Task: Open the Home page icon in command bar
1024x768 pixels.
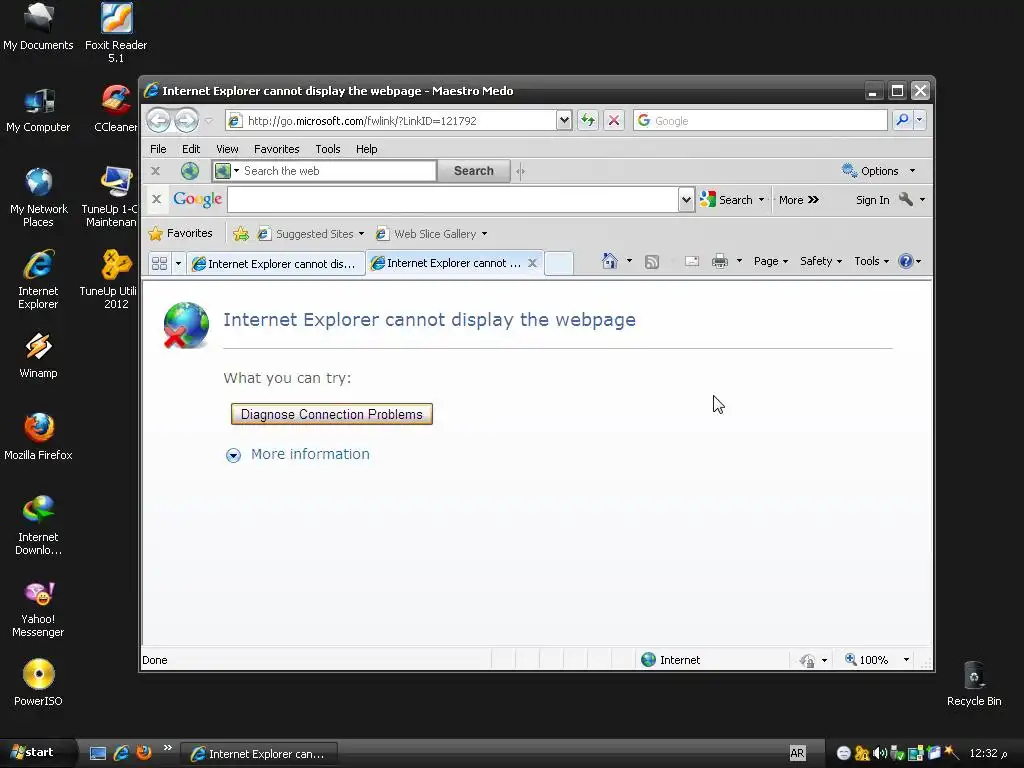Action: tap(609, 261)
